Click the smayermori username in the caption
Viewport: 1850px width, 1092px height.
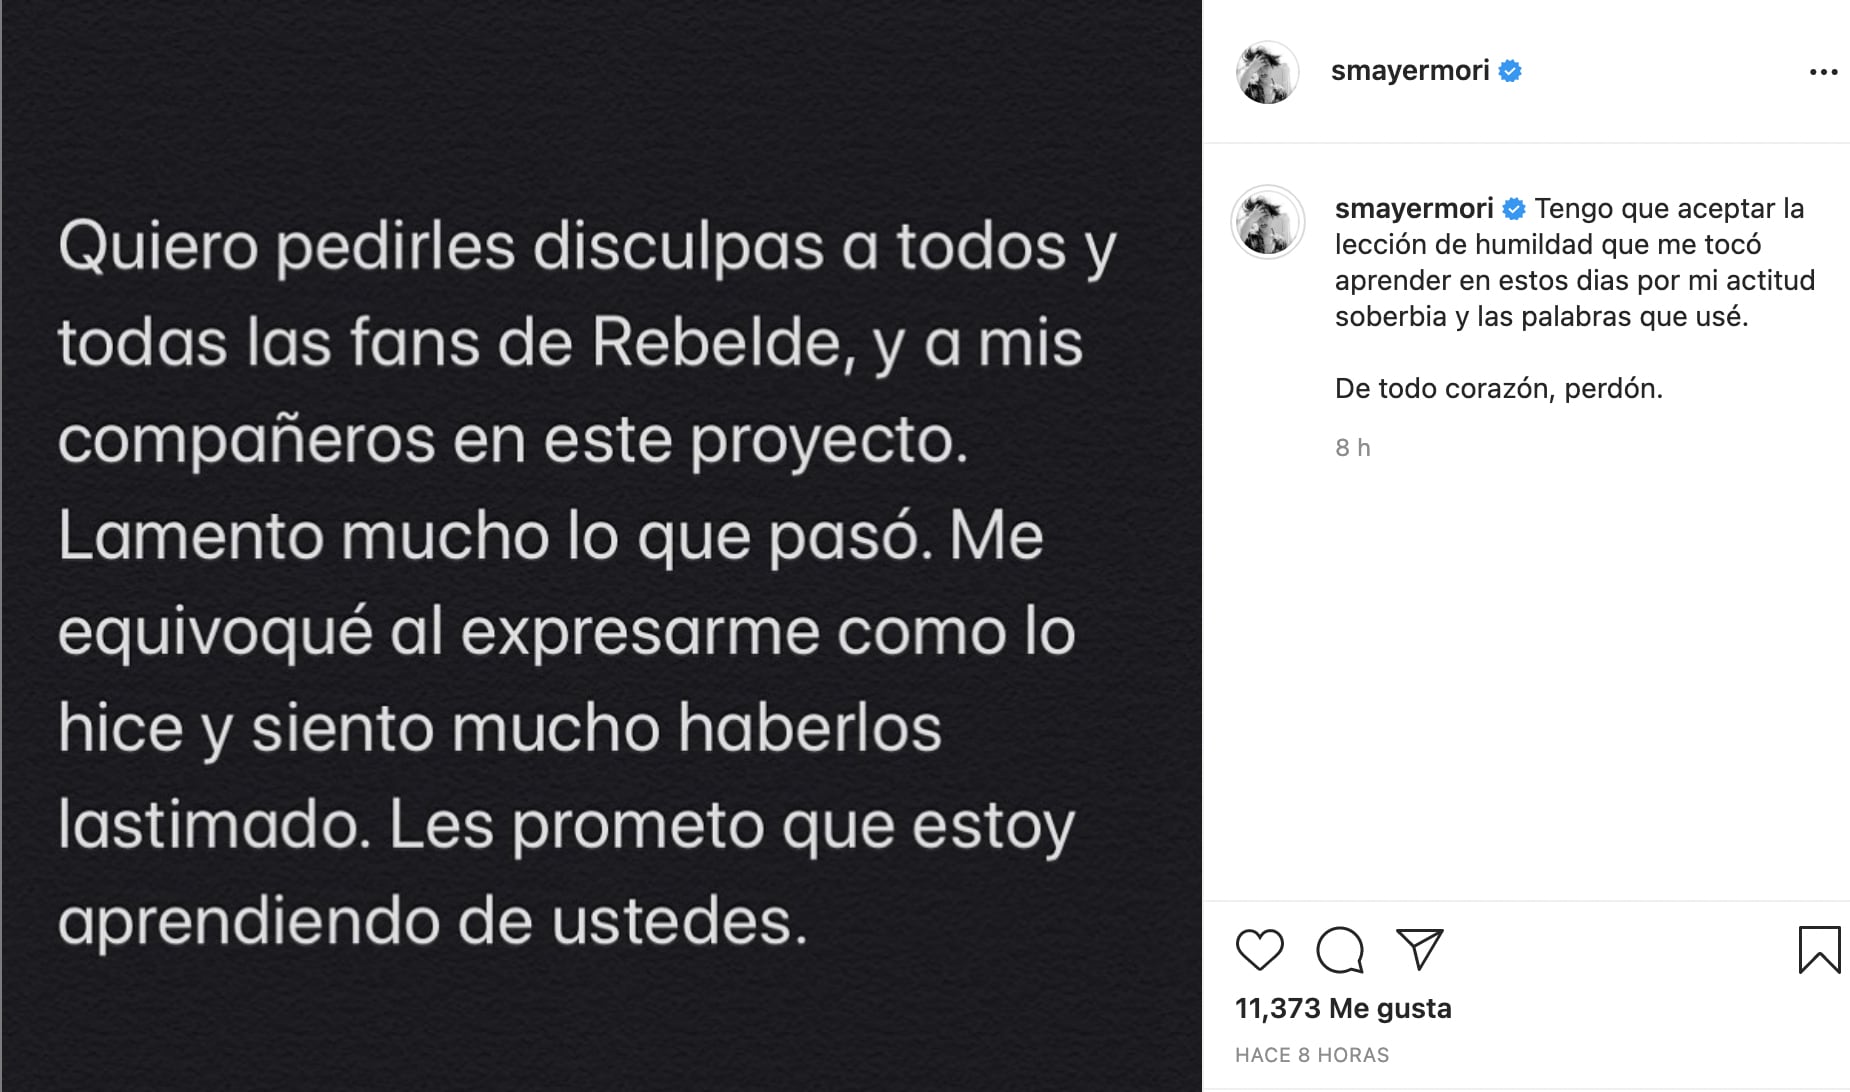(1413, 208)
